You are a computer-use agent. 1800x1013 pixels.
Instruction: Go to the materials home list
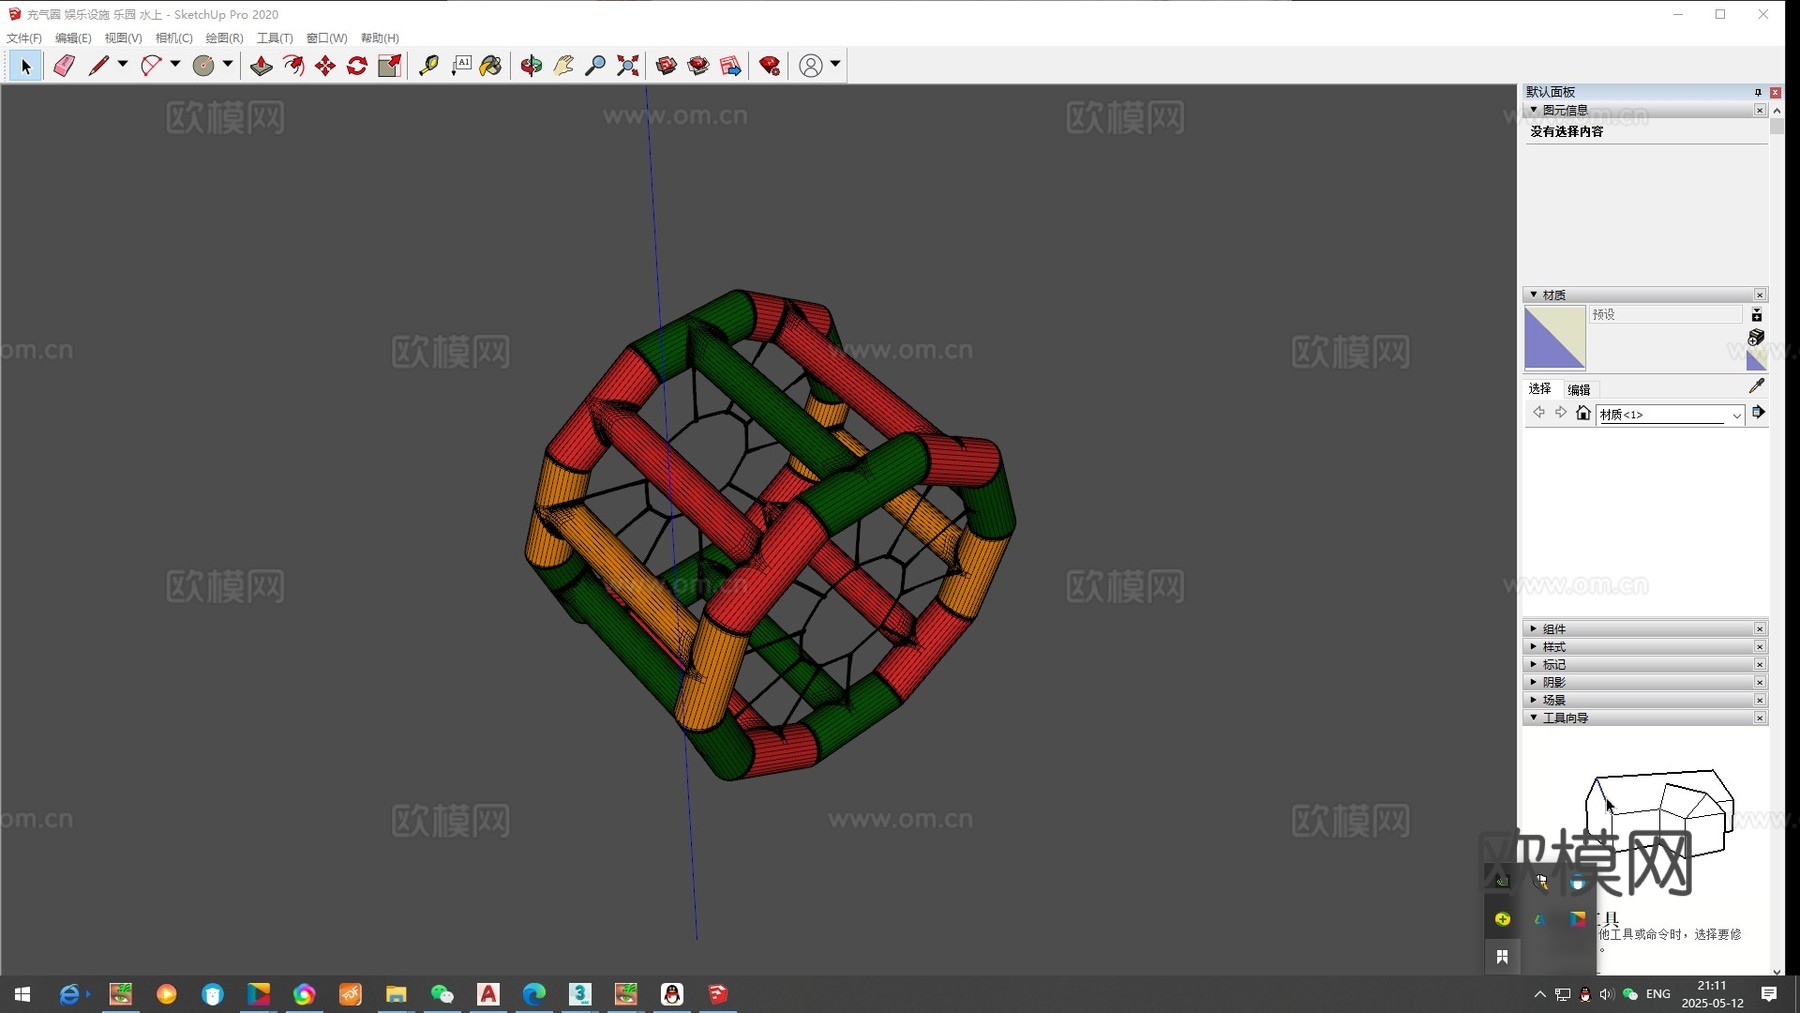[1583, 413]
